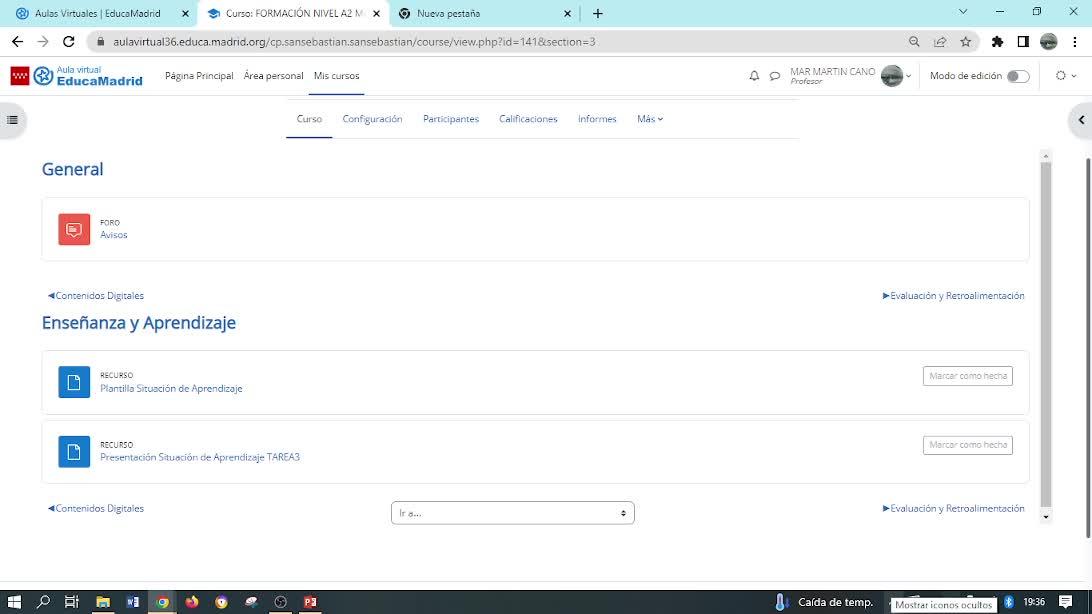1092x614 pixels.
Task: Open Plantilla Situación de Aprendizaje resource link
Action: click(171, 388)
